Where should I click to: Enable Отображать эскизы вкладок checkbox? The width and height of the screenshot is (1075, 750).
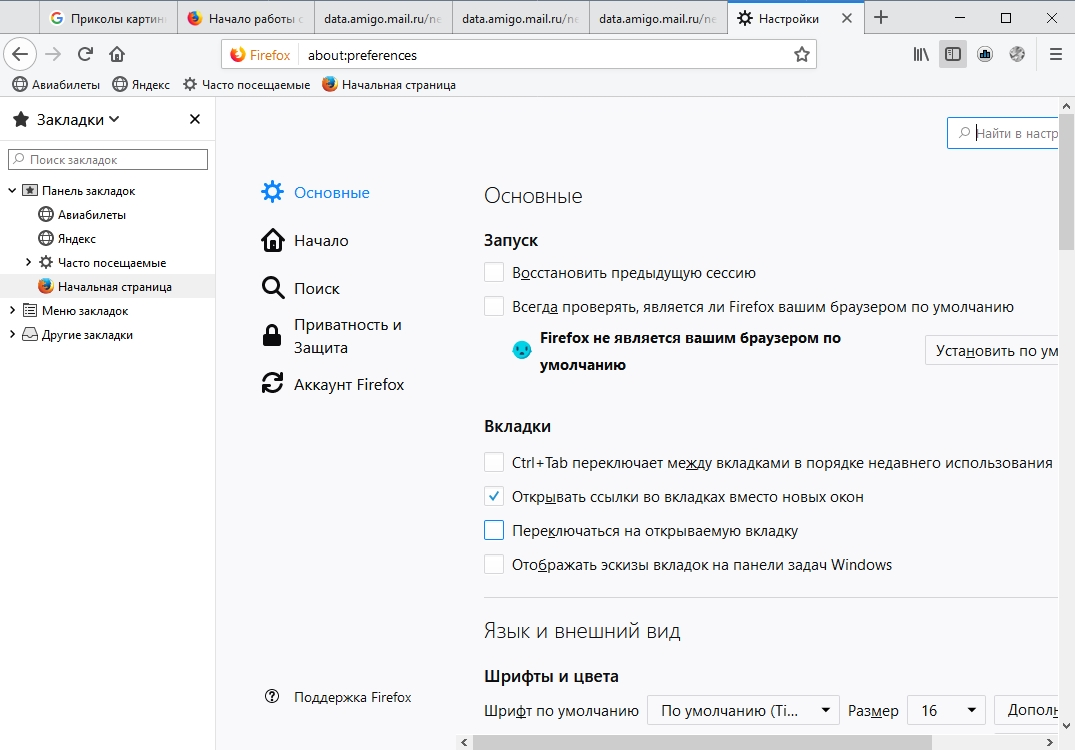[x=494, y=564]
